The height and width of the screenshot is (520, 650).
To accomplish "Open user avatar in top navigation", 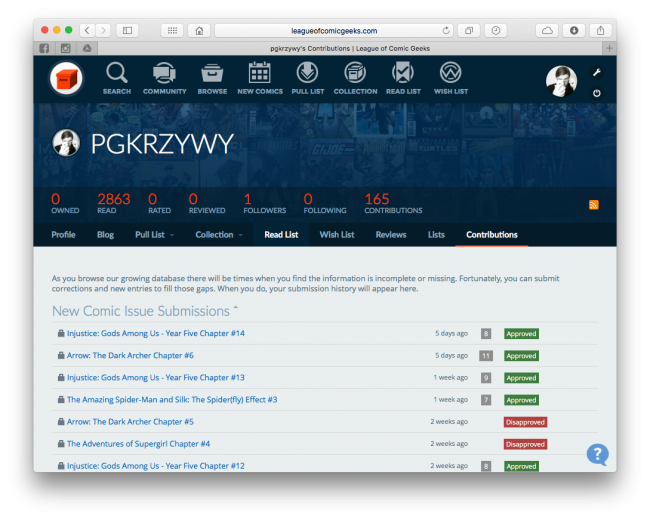I will click(561, 81).
